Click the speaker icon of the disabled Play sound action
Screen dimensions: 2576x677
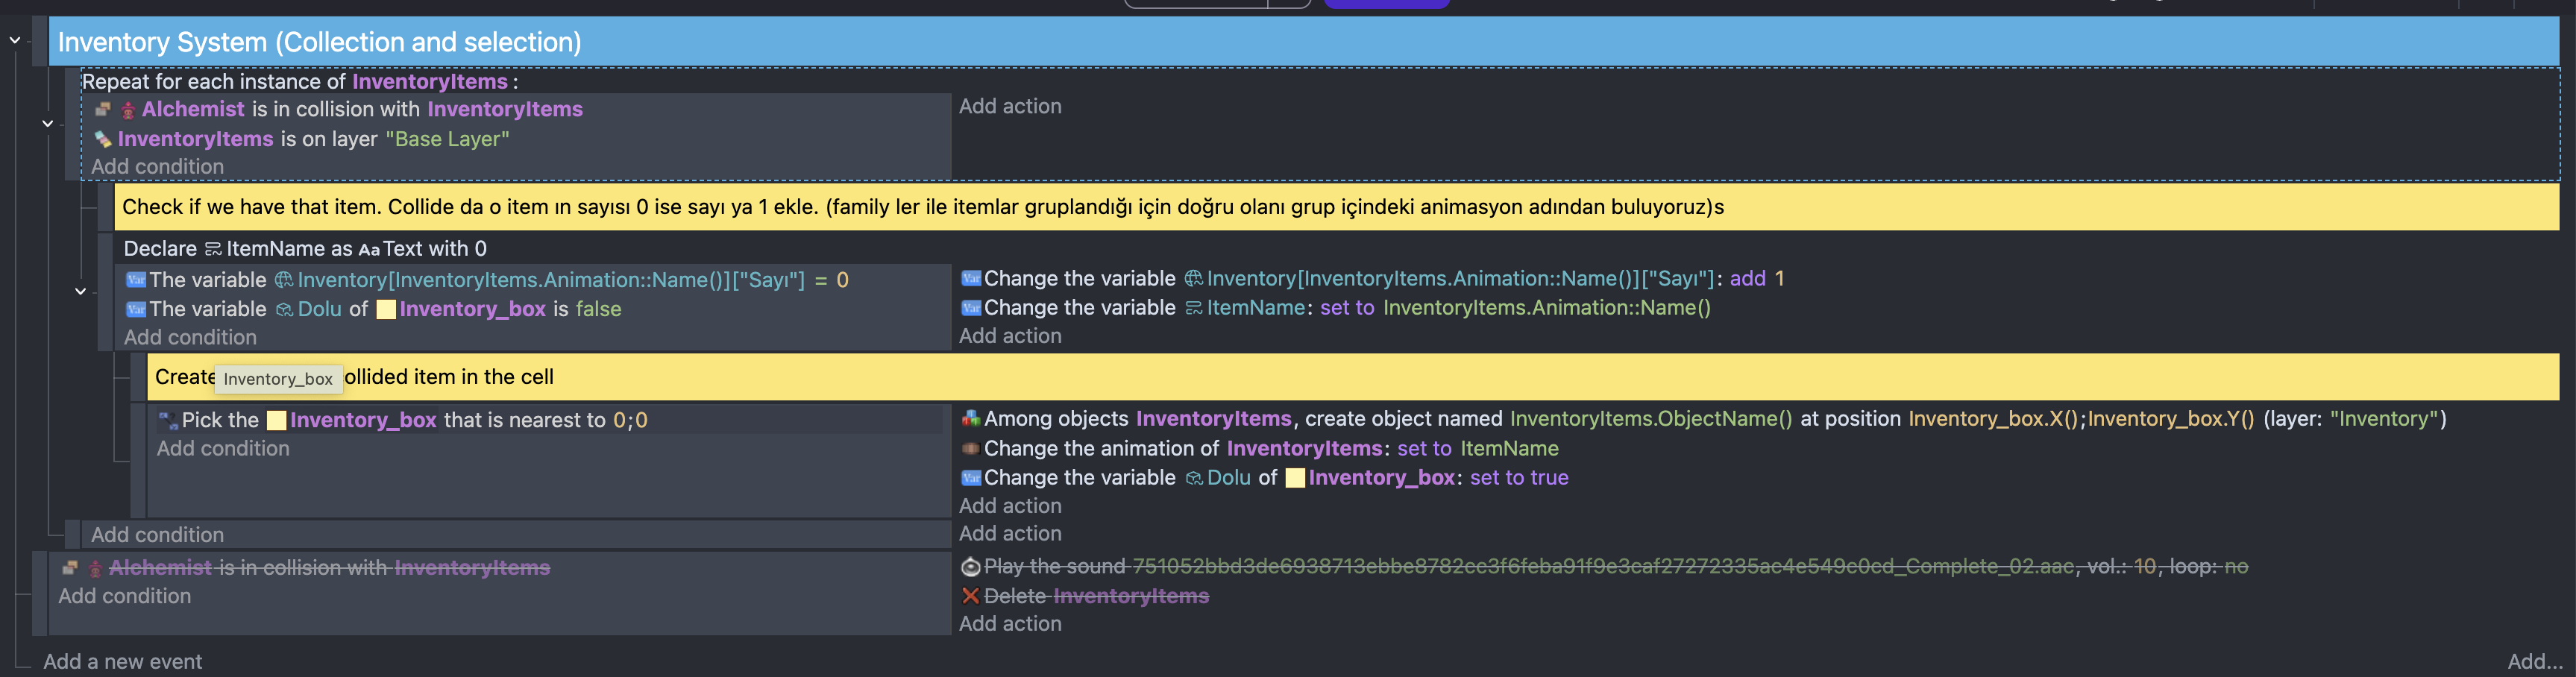coord(970,567)
